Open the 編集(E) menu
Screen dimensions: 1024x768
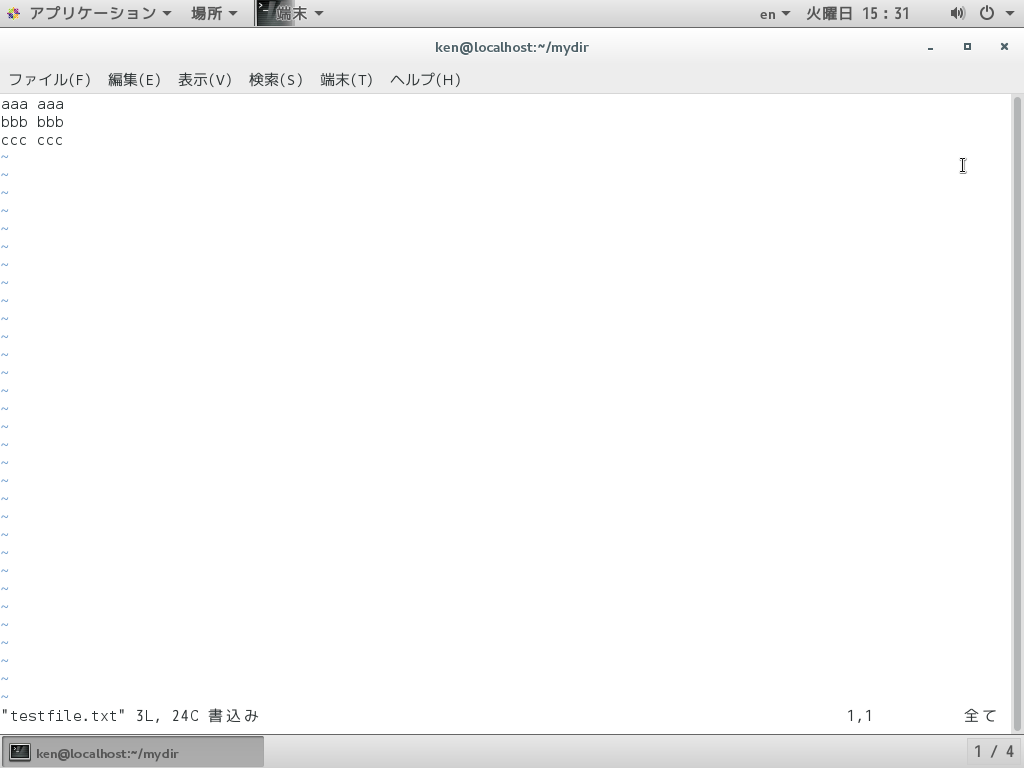(x=134, y=80)
